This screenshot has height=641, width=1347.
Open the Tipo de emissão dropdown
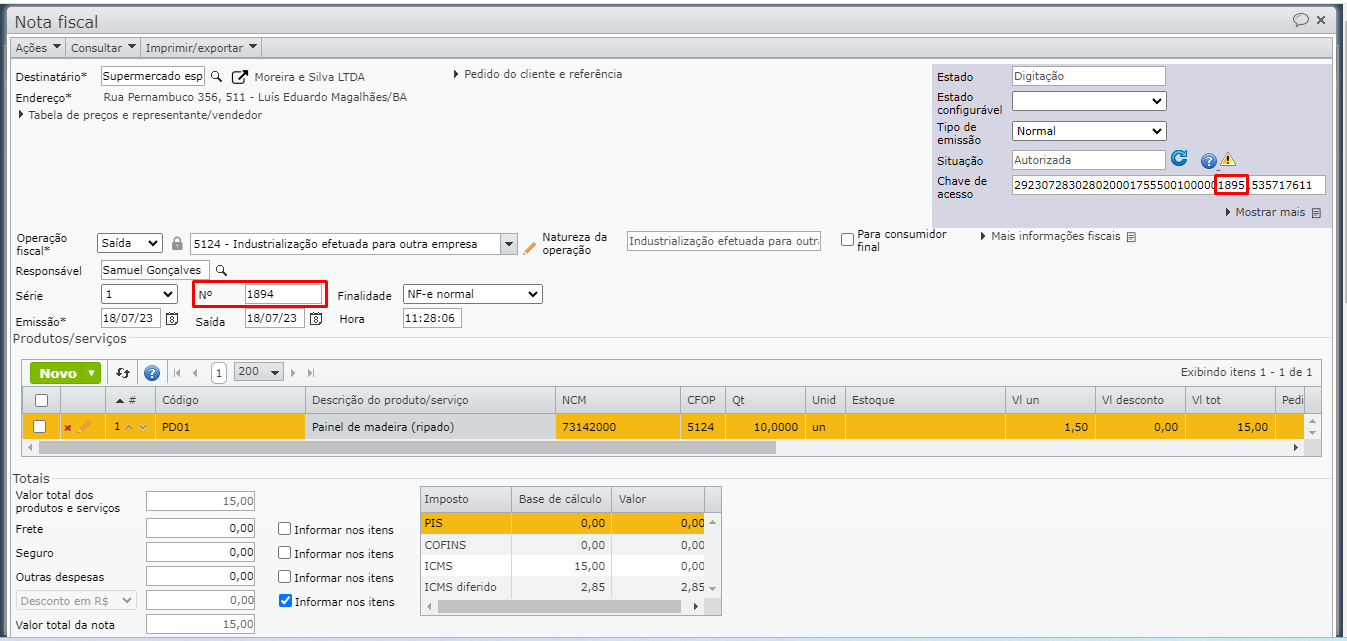pyautogui.click(x=1088, y=131)
